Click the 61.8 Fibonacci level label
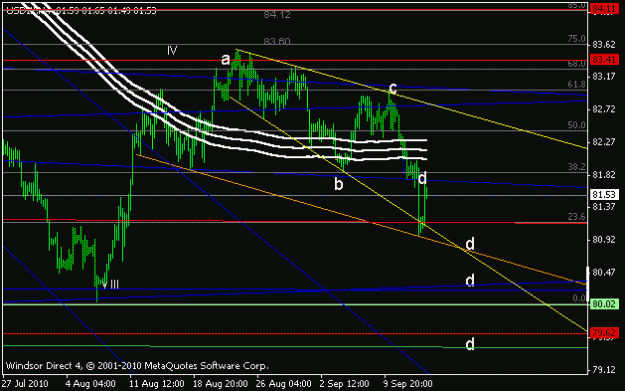Viewport: 625px width, 391px height. pyautogui.click(x=576, y=84)
